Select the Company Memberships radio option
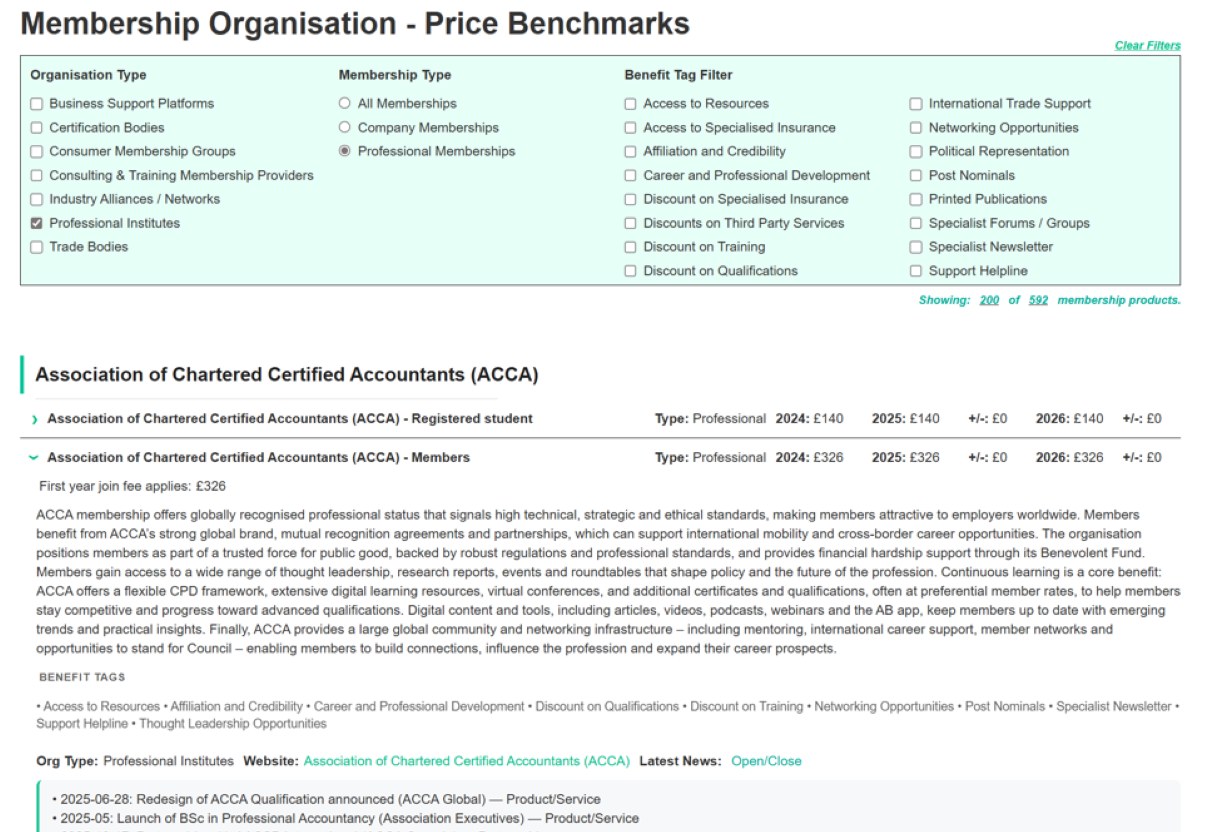This screenshot has width=1216, height=832. click(345, 127)
